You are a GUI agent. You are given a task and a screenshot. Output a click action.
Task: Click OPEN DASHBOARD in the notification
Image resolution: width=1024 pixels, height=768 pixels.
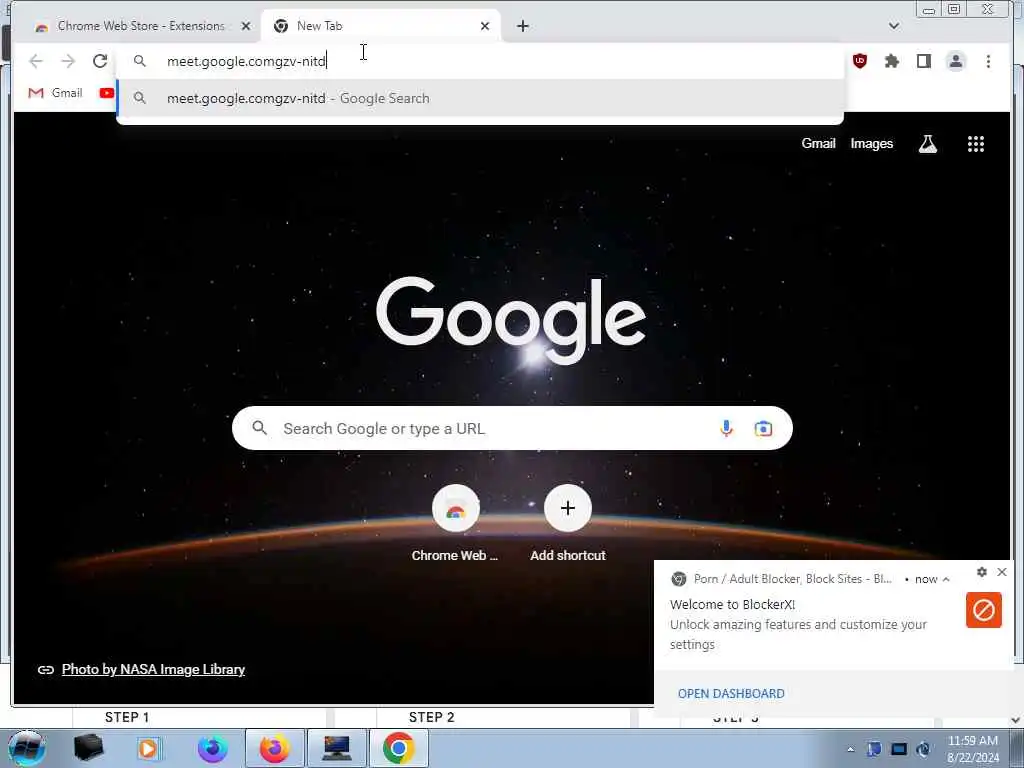pyautogui.click(x=731, y=694)
